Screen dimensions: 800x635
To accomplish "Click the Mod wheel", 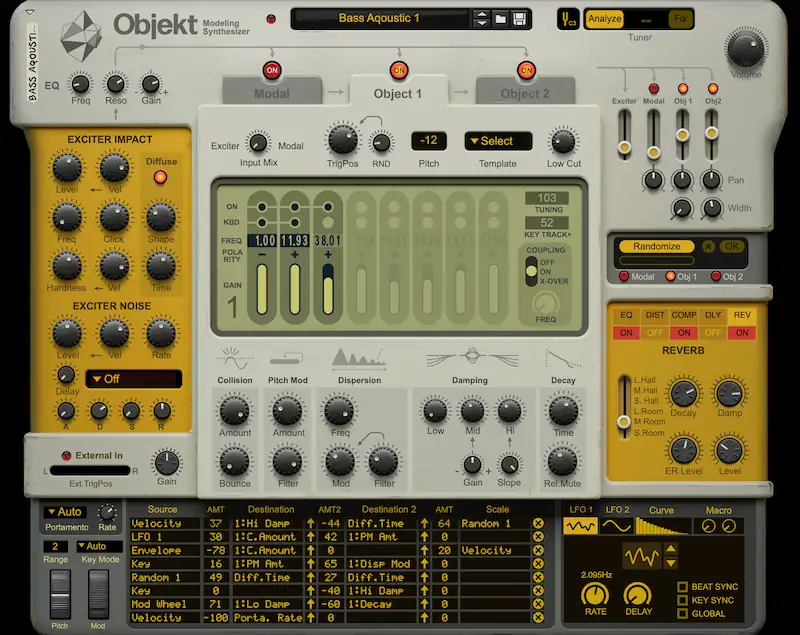I will point(98,593).
